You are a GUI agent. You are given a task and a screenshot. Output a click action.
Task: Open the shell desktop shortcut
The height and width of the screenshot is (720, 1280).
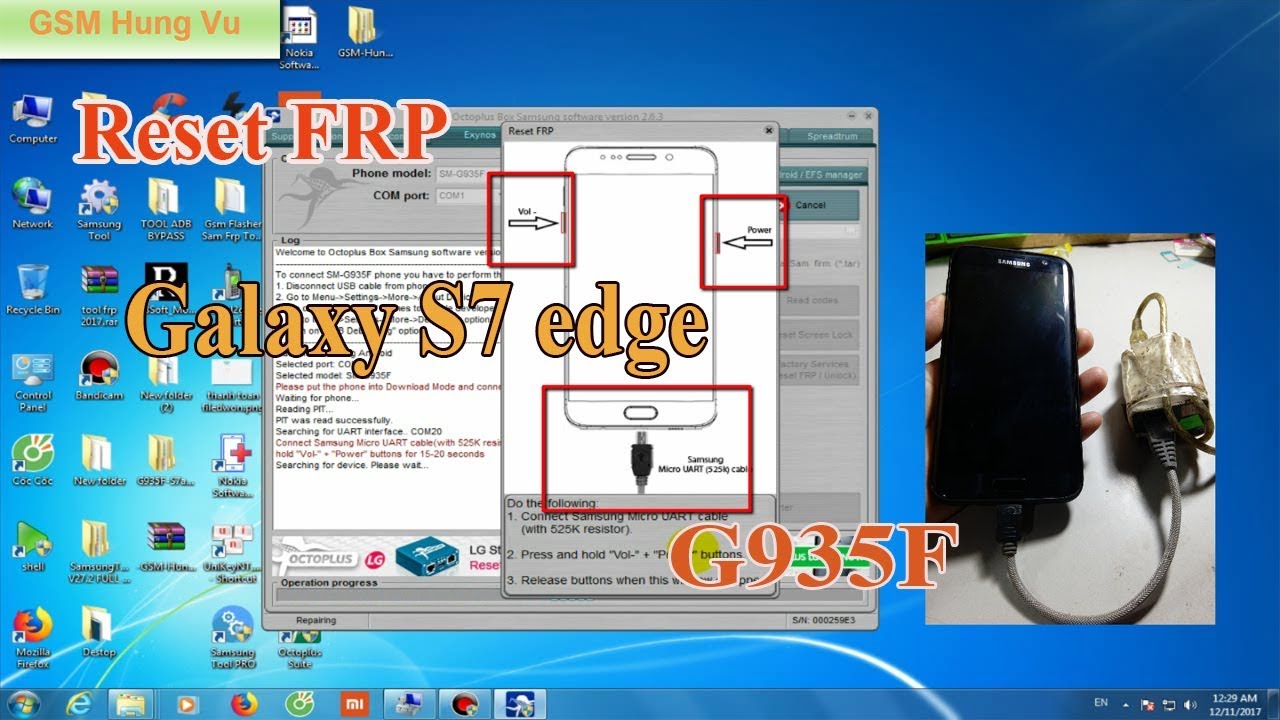(x=33, y=546)
